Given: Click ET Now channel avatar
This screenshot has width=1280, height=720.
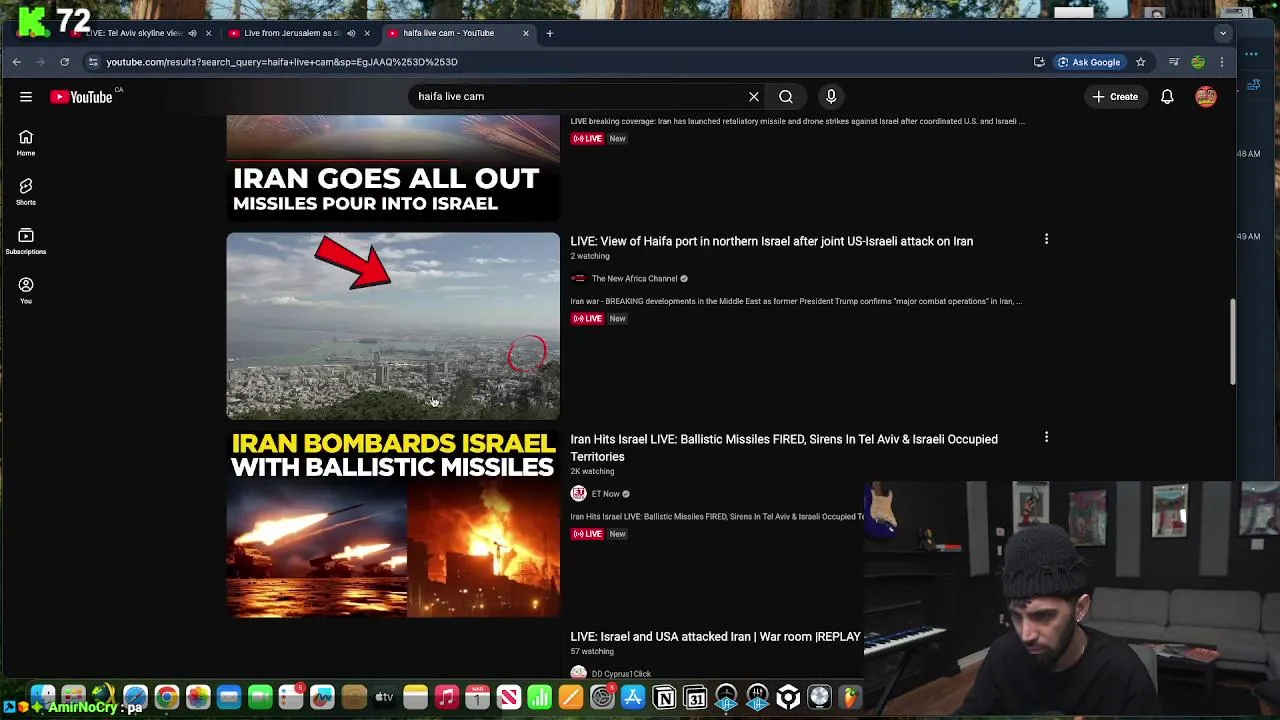Looking at the screenshot, I should (578, 494).
